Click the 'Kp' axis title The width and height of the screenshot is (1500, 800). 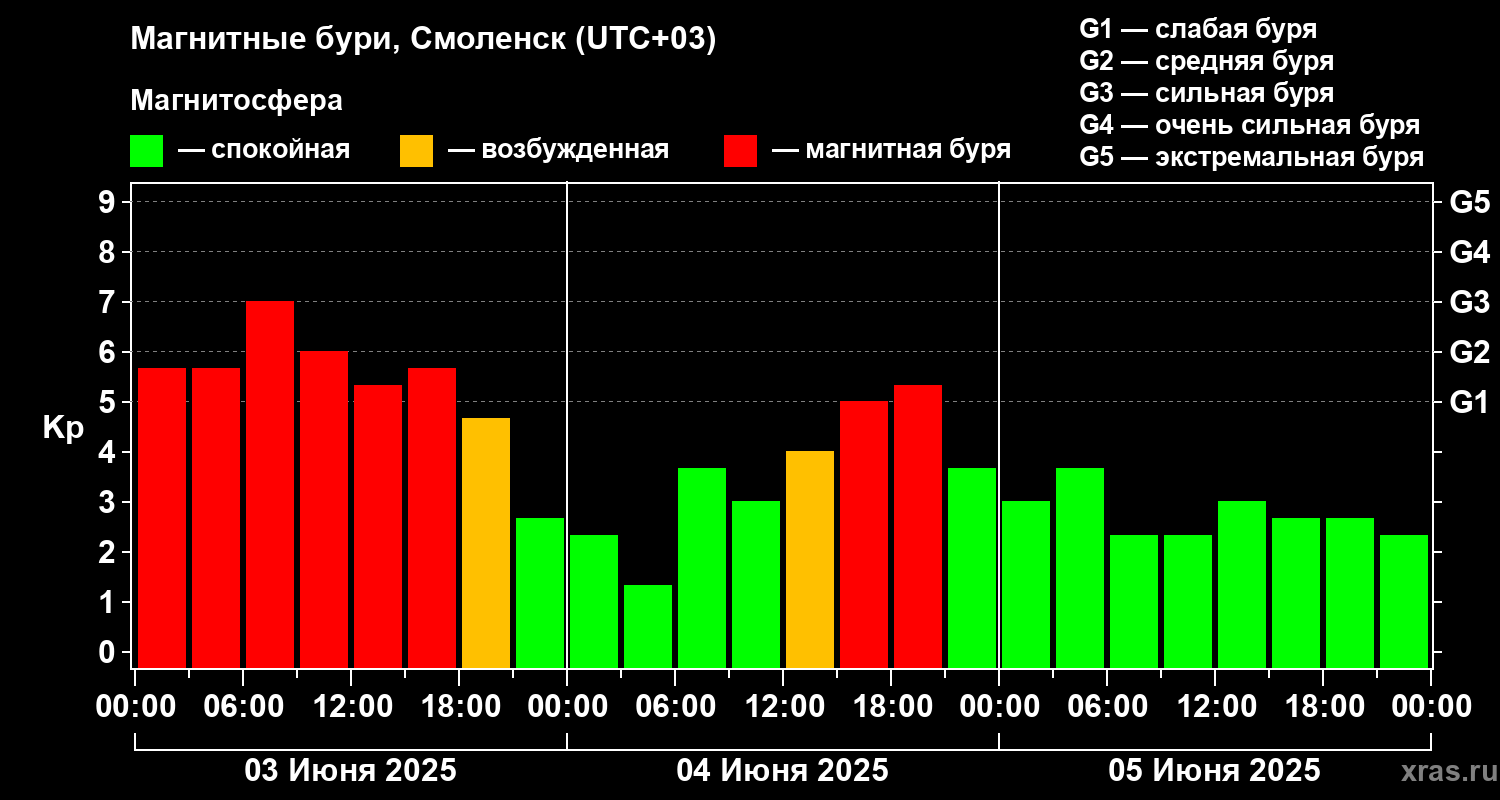[63, 428]
